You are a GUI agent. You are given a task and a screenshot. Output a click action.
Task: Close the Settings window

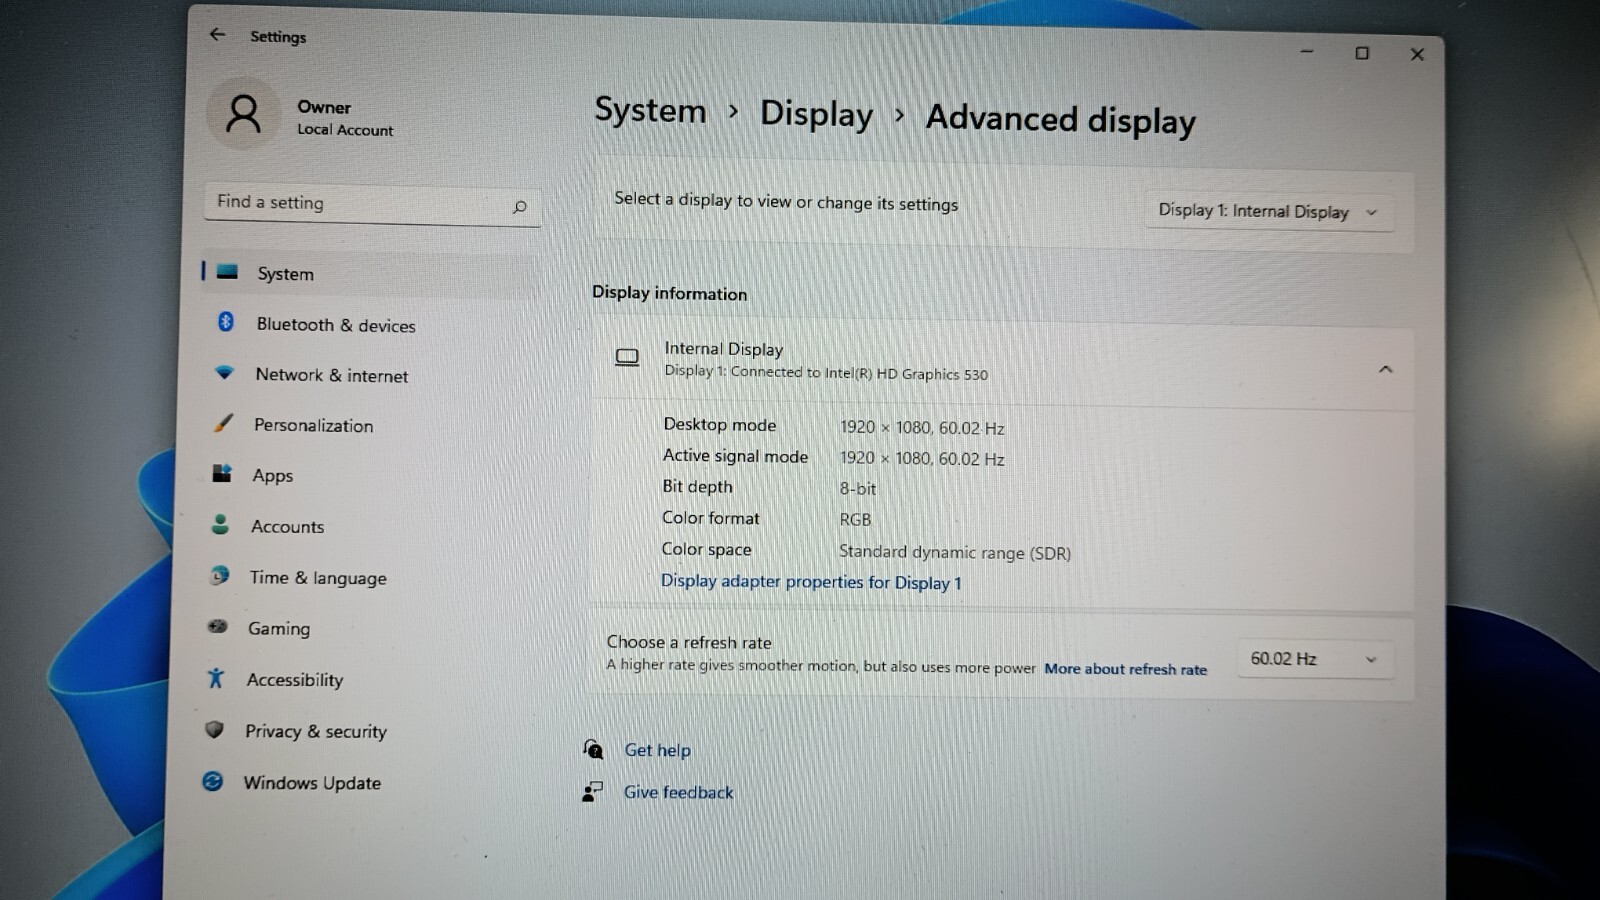pos(1417,54)
